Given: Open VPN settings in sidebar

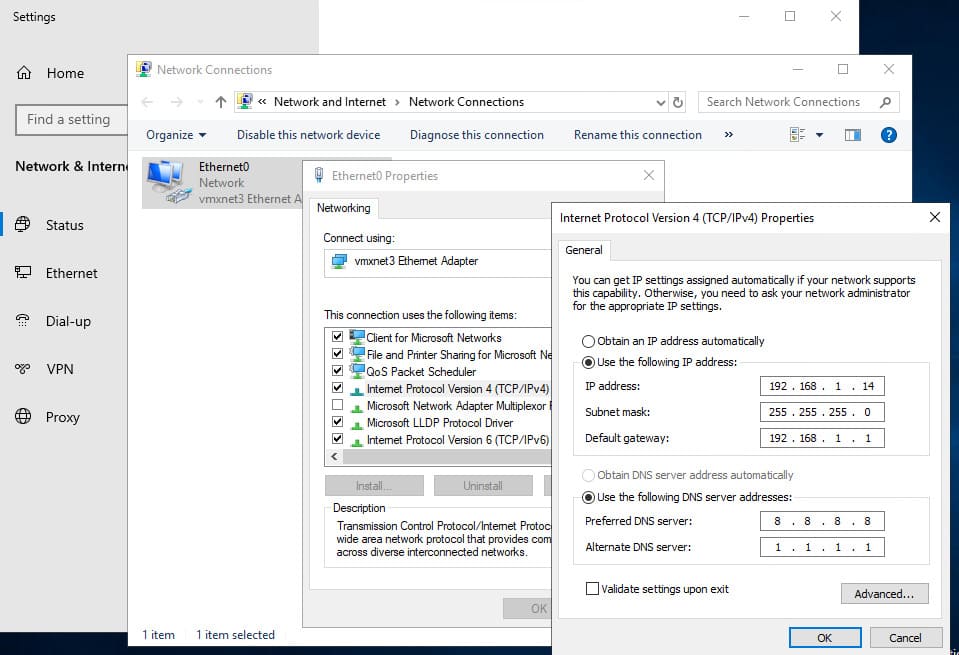Looking at the screenshot, I should (60, 369).
